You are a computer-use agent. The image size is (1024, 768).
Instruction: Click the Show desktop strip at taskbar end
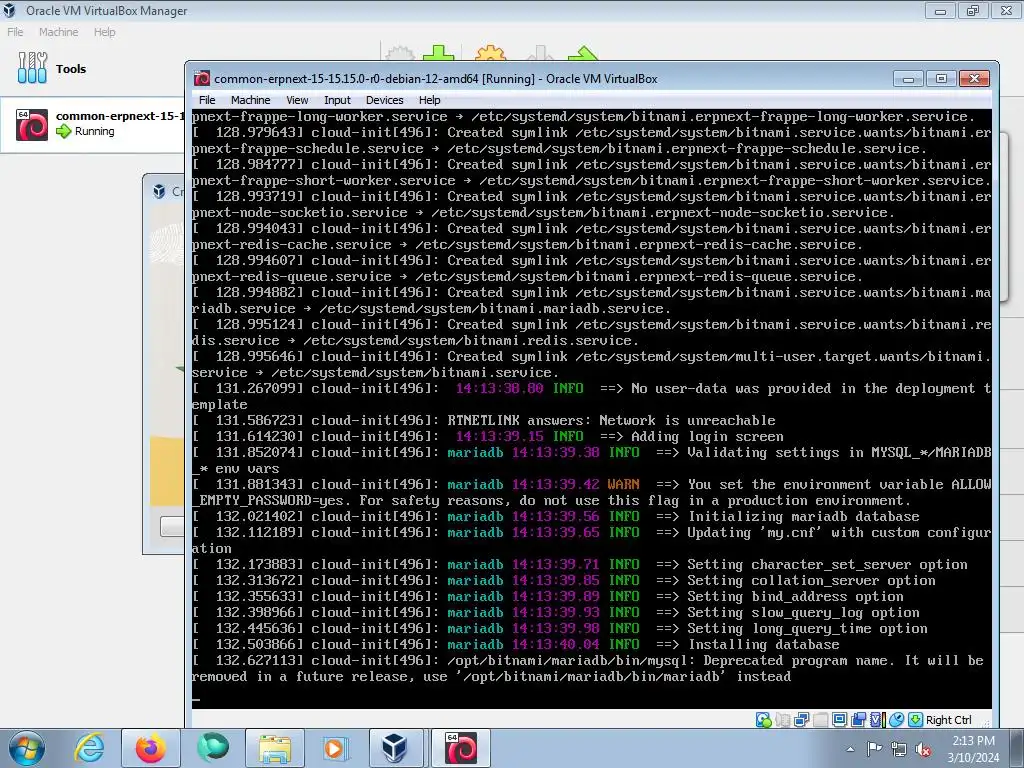[x=1019, y=748]
